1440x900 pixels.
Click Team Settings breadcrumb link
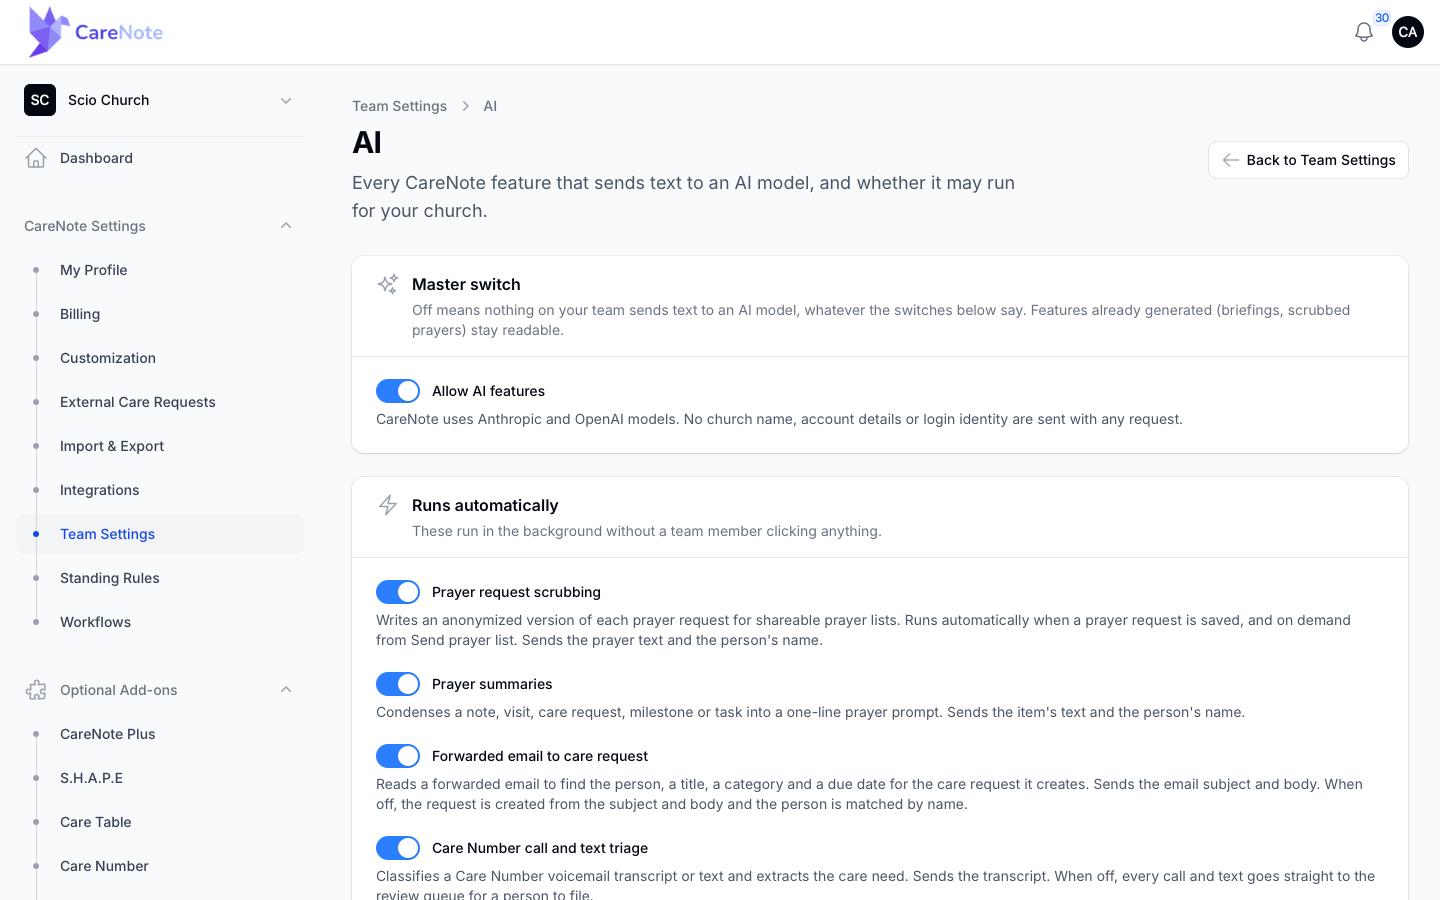click(x=399, y=106)
